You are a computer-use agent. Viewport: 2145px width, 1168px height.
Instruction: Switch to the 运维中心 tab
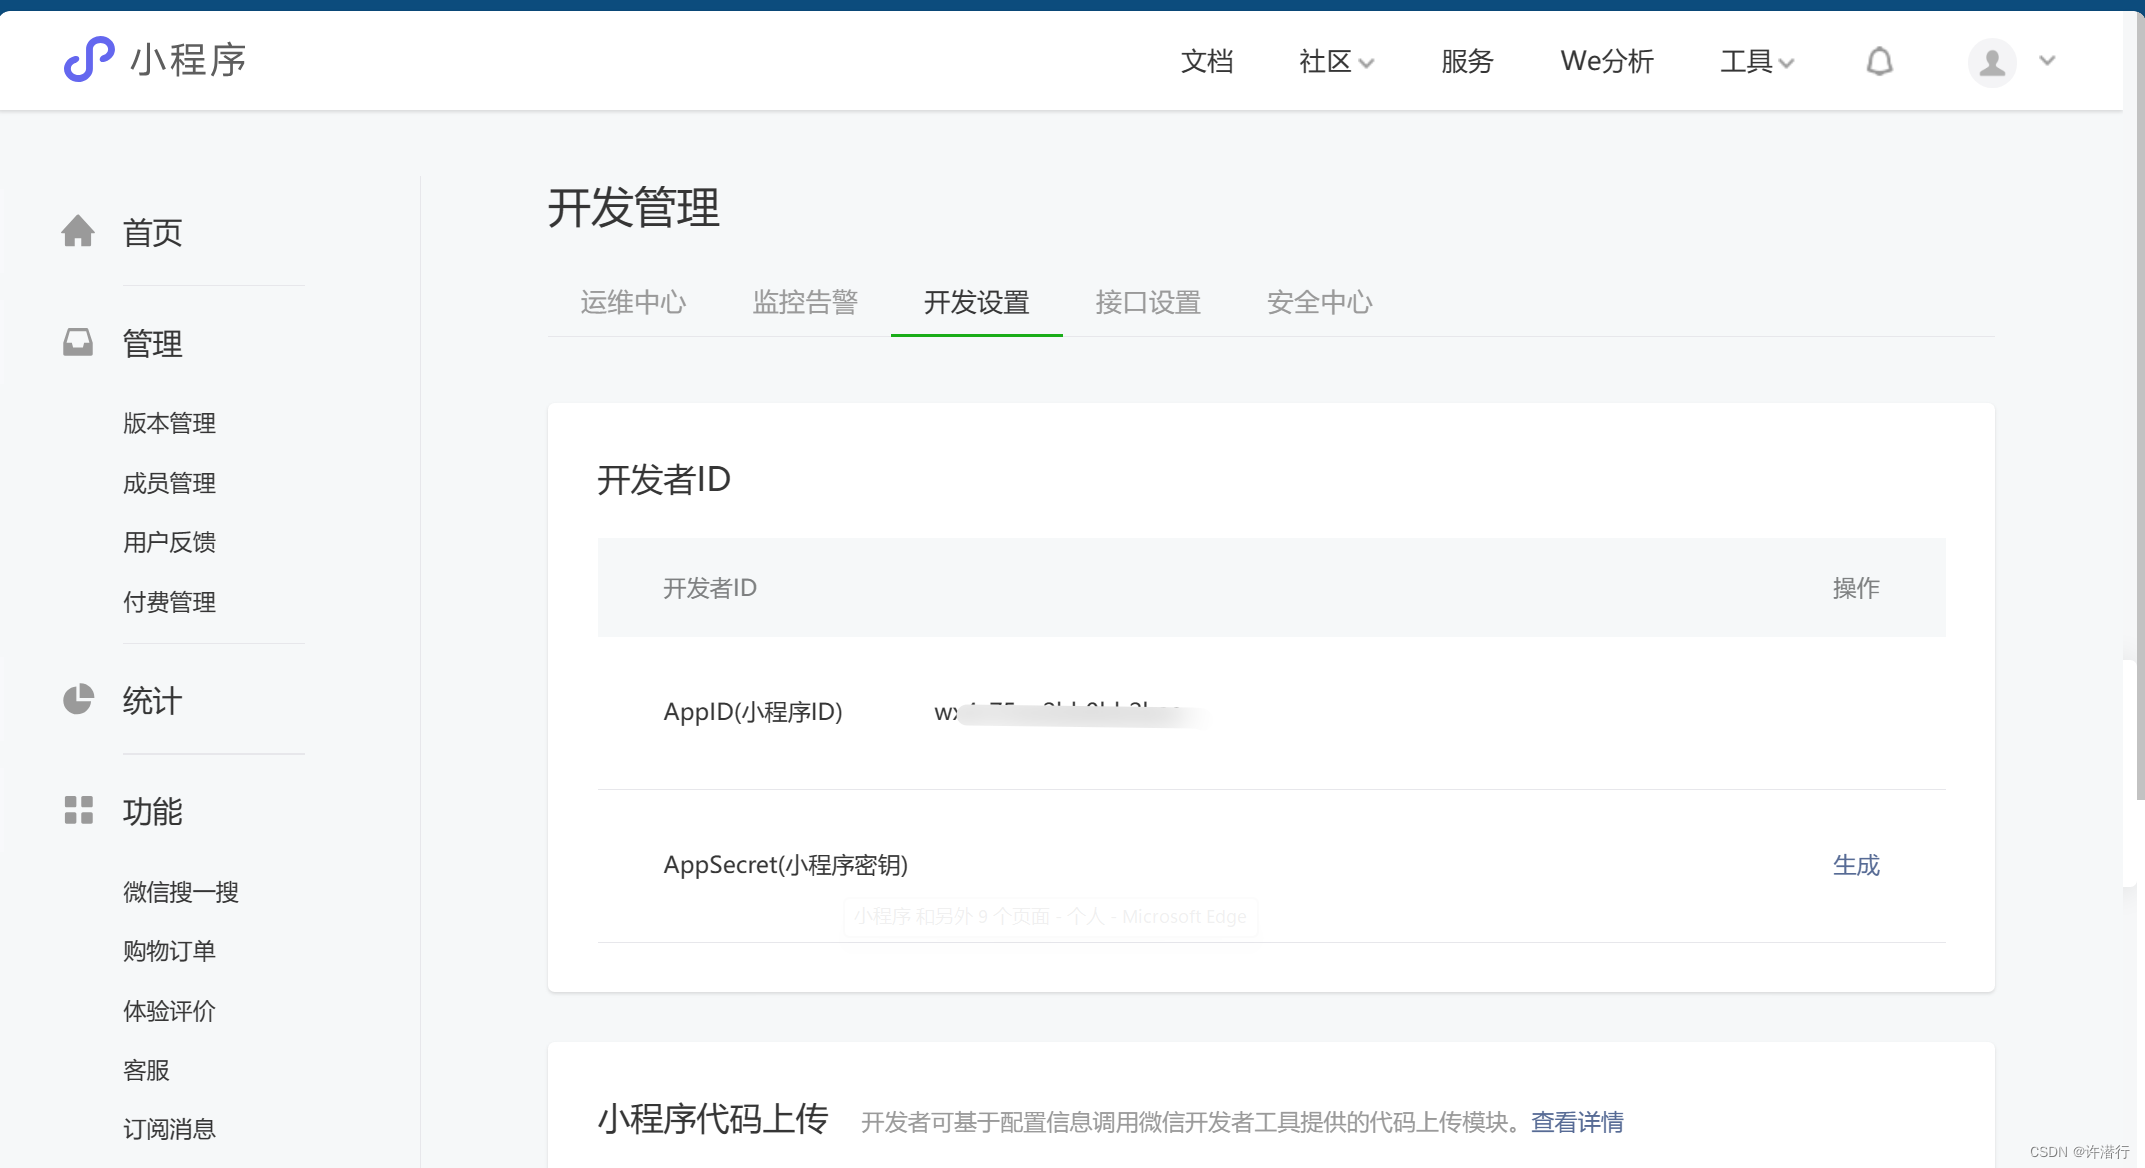click(633, 302)
